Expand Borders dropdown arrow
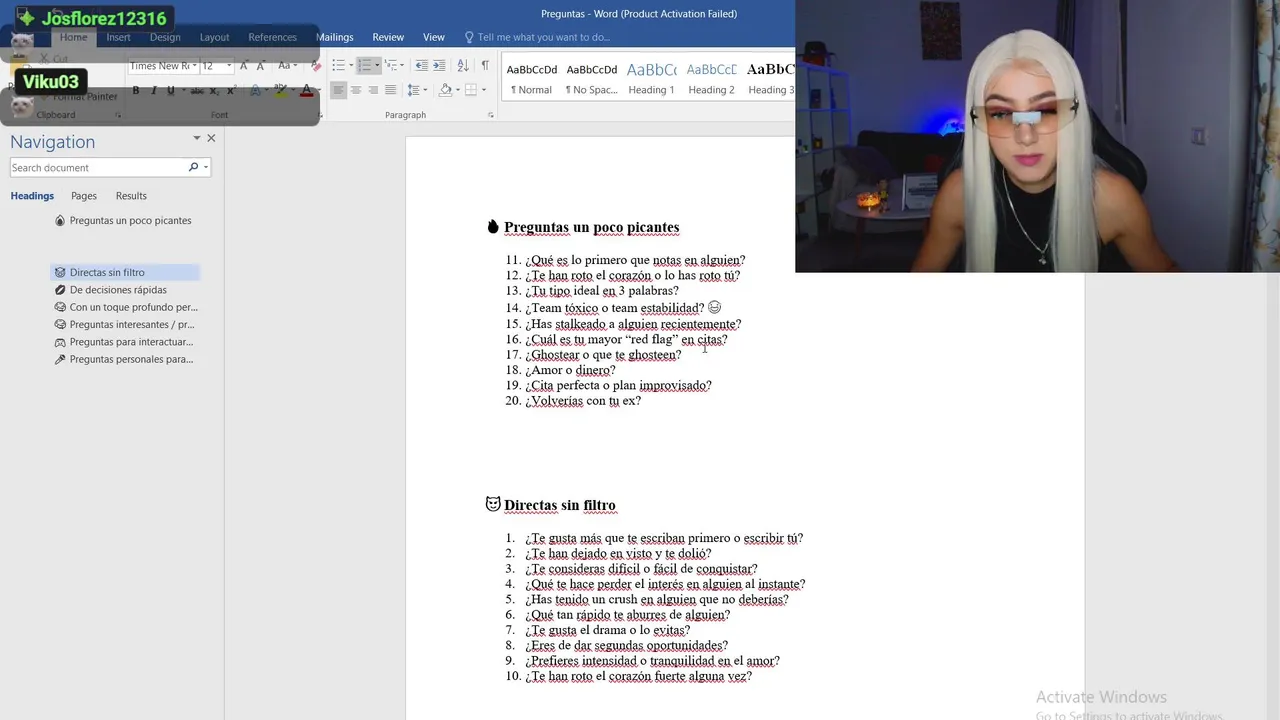Screen dimensions: 1280x720 [484, 90]
